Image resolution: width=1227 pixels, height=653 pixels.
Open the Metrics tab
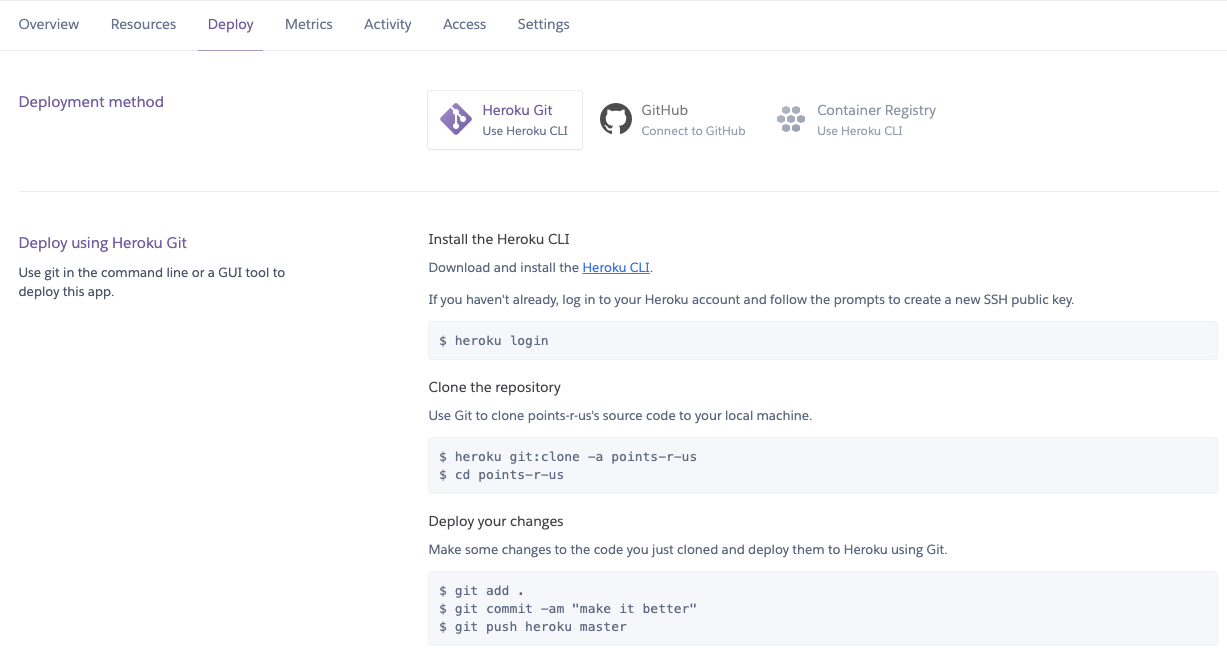point(308,24)
